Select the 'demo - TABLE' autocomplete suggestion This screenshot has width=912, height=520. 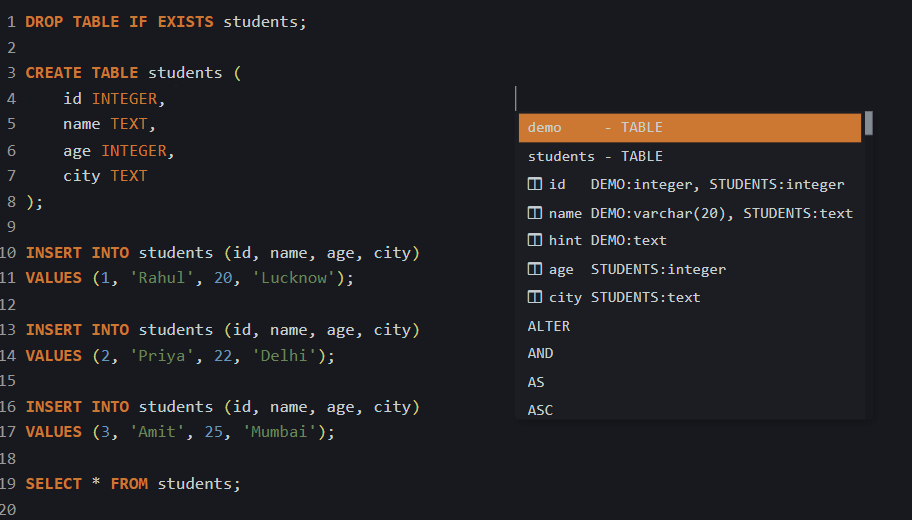690,128
